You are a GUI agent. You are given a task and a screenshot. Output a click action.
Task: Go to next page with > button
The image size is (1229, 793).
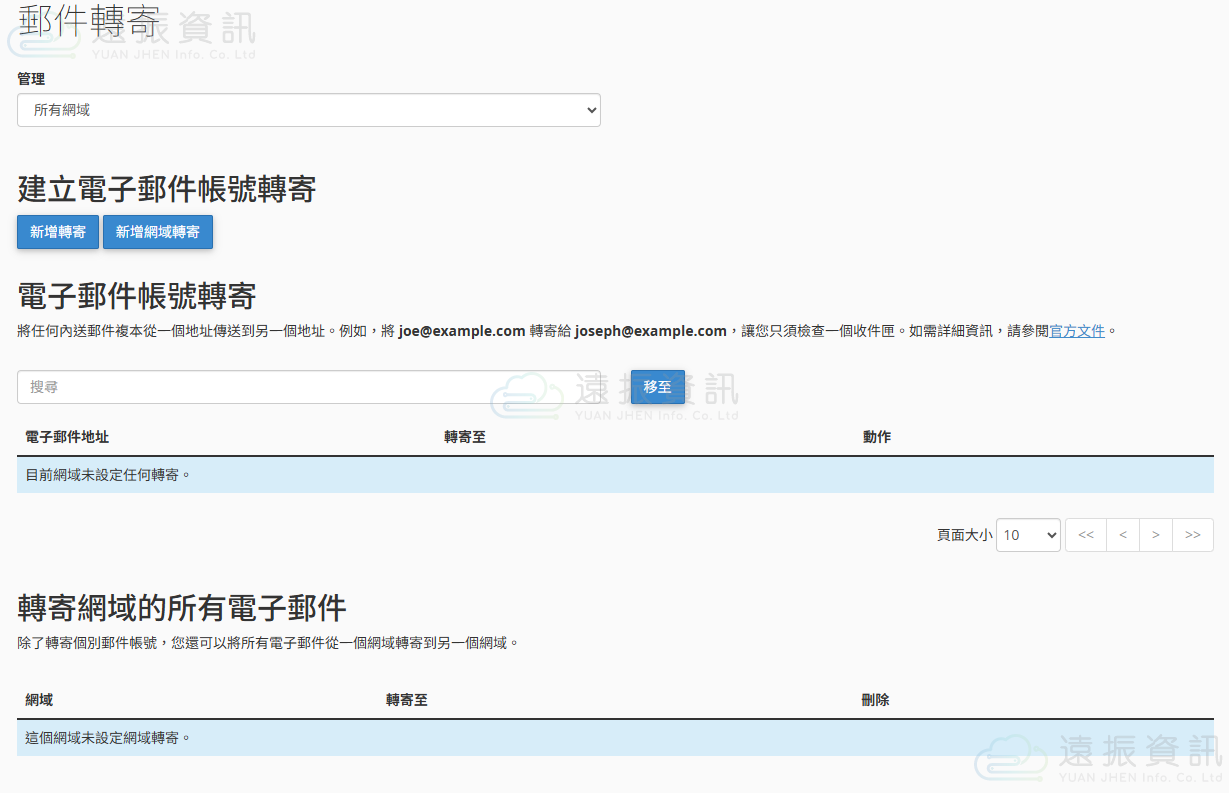pos(1155,535)
